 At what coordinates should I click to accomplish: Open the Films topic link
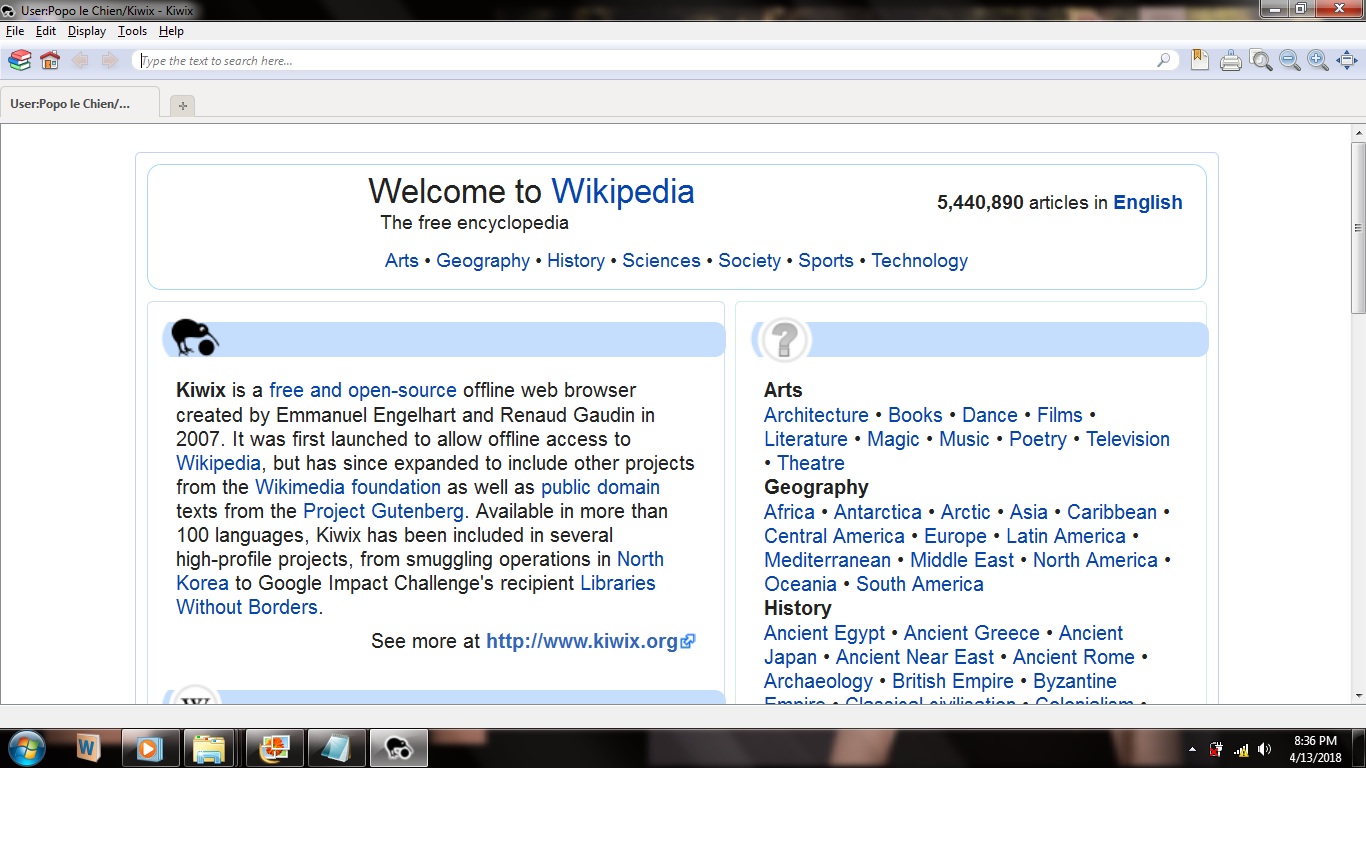(x=1060, y=415)
